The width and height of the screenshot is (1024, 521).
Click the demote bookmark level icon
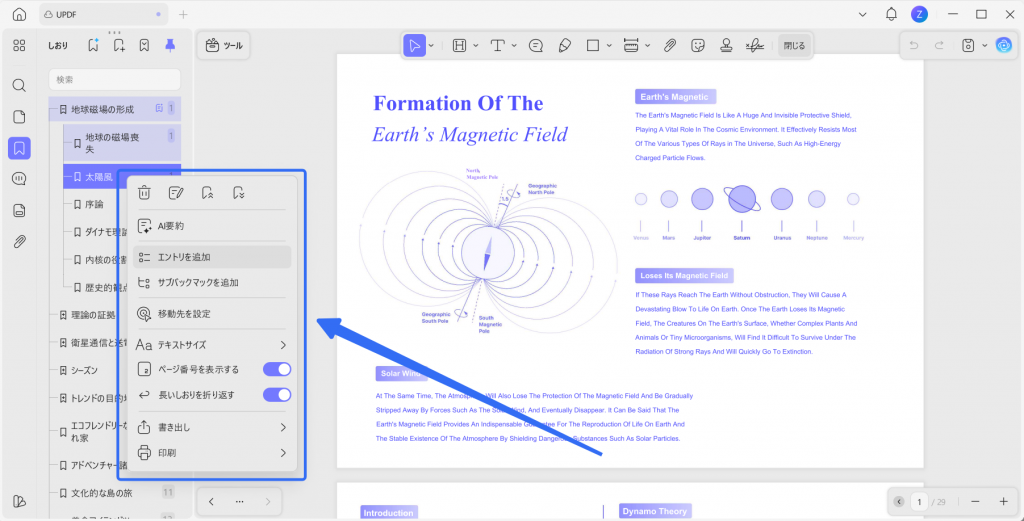pyautogui.click(x=239, y=193)
